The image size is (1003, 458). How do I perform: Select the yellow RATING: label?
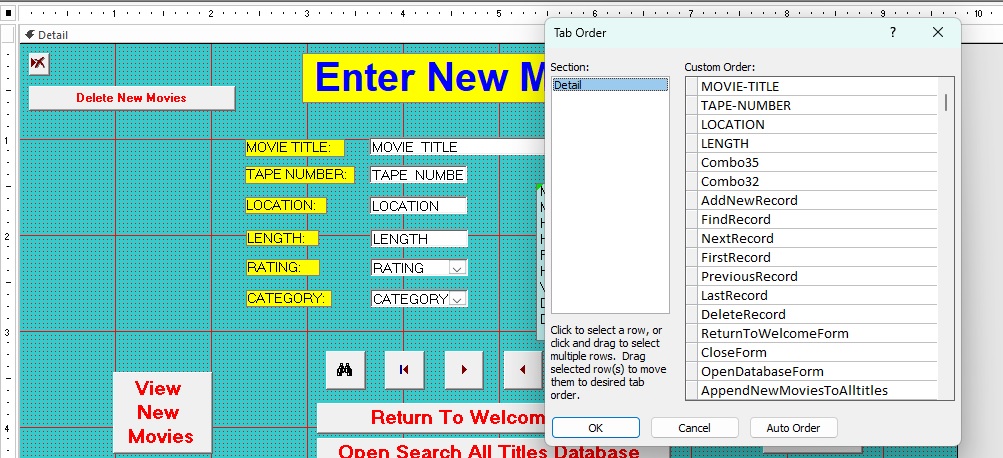(x=283, y=267)
